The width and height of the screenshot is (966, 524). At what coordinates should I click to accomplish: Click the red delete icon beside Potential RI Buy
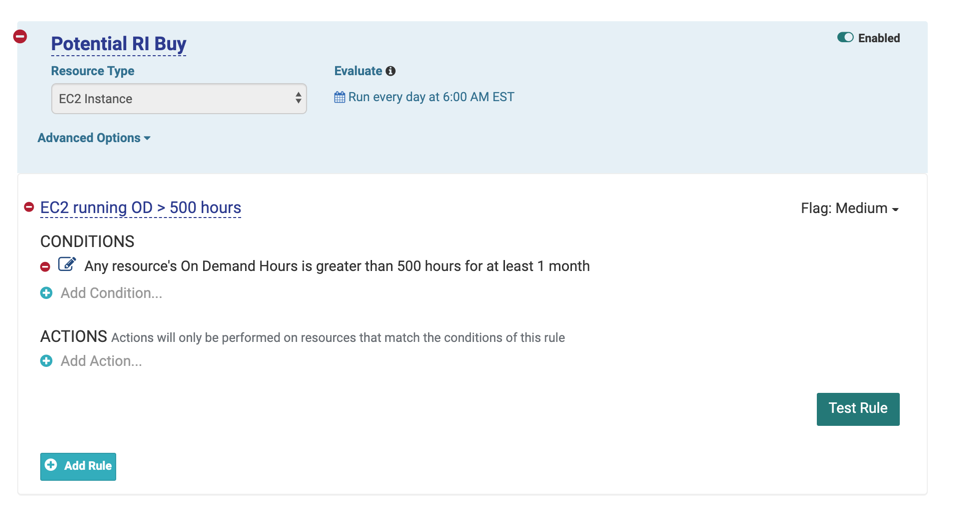[x=20, y=37]
